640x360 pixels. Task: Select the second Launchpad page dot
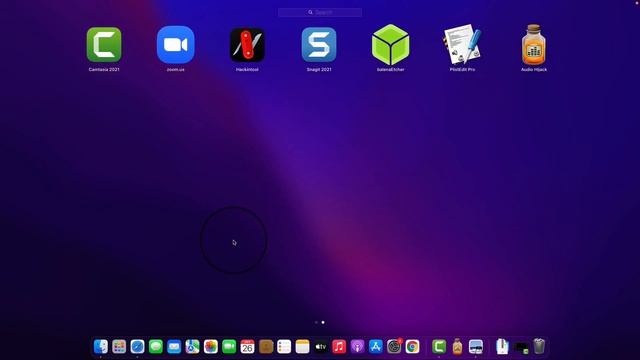tap(323, 322)
